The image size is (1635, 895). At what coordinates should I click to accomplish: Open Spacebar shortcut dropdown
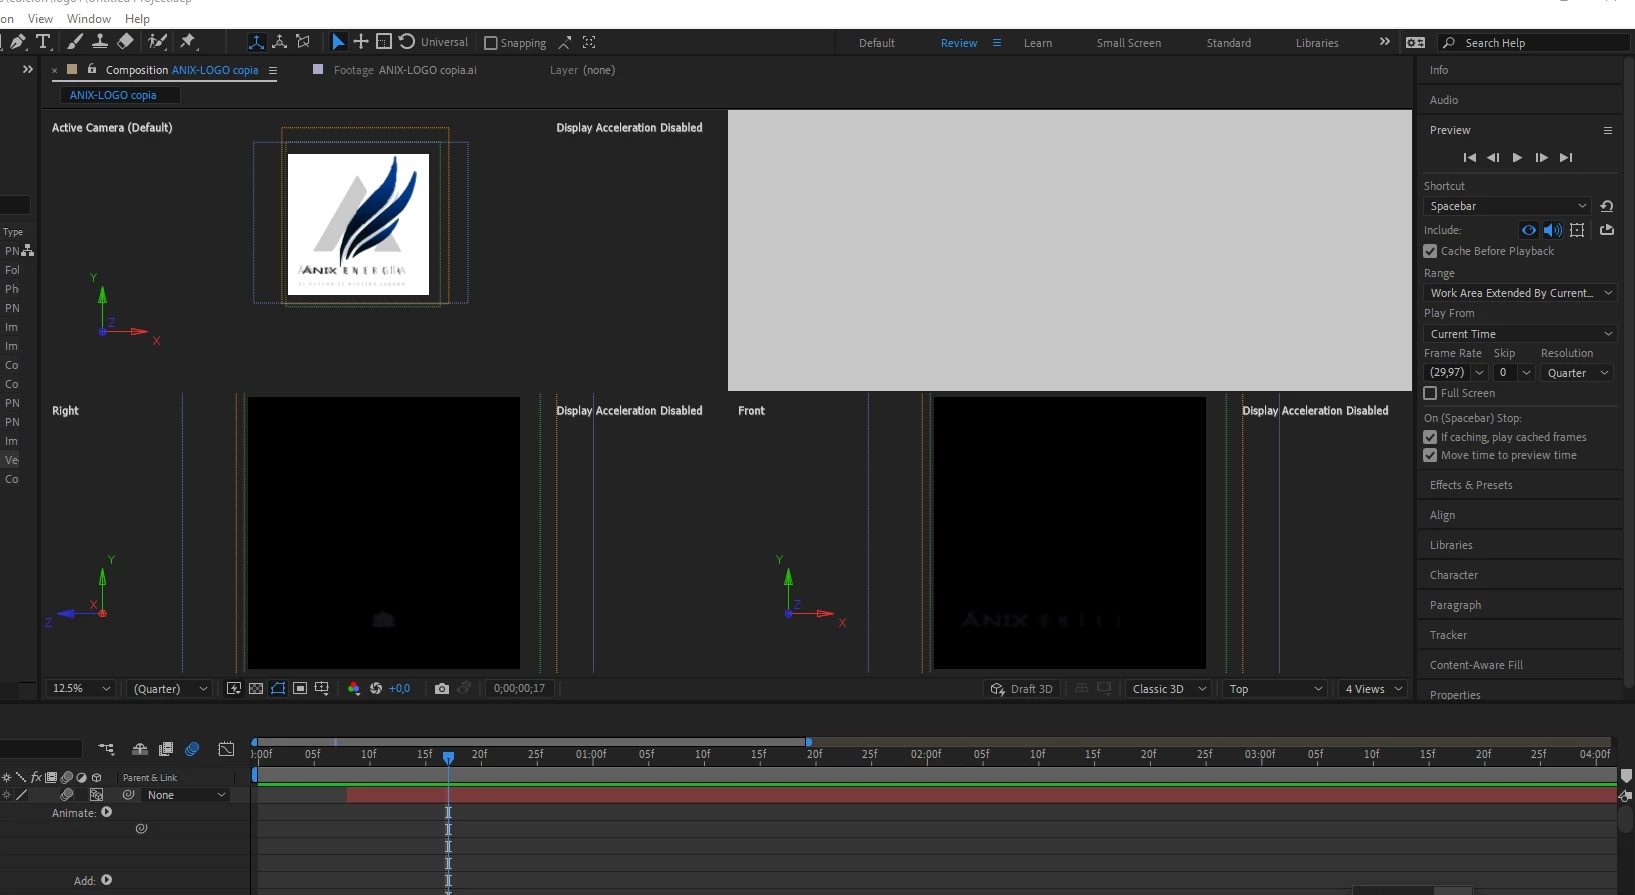click(1507, 206)
